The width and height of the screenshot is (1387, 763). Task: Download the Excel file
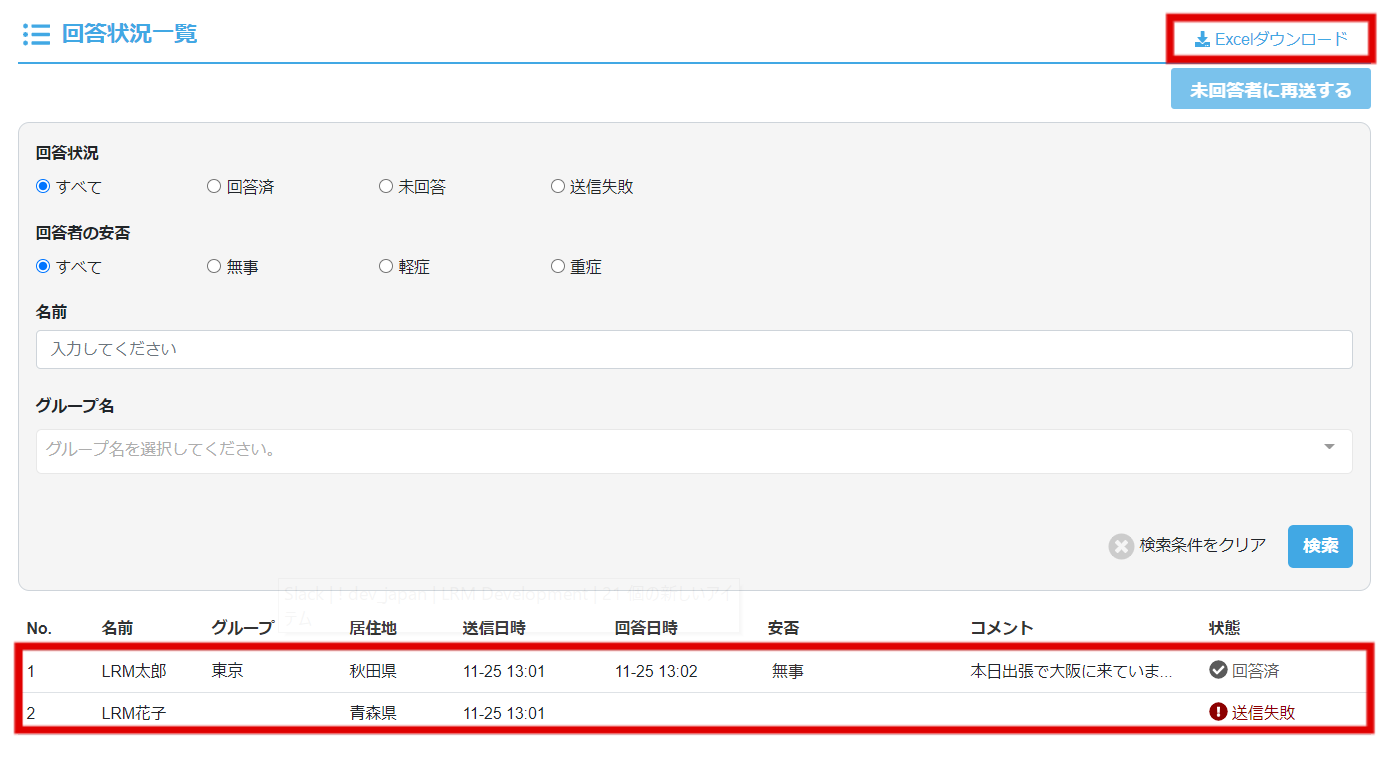pos(1271,40)
